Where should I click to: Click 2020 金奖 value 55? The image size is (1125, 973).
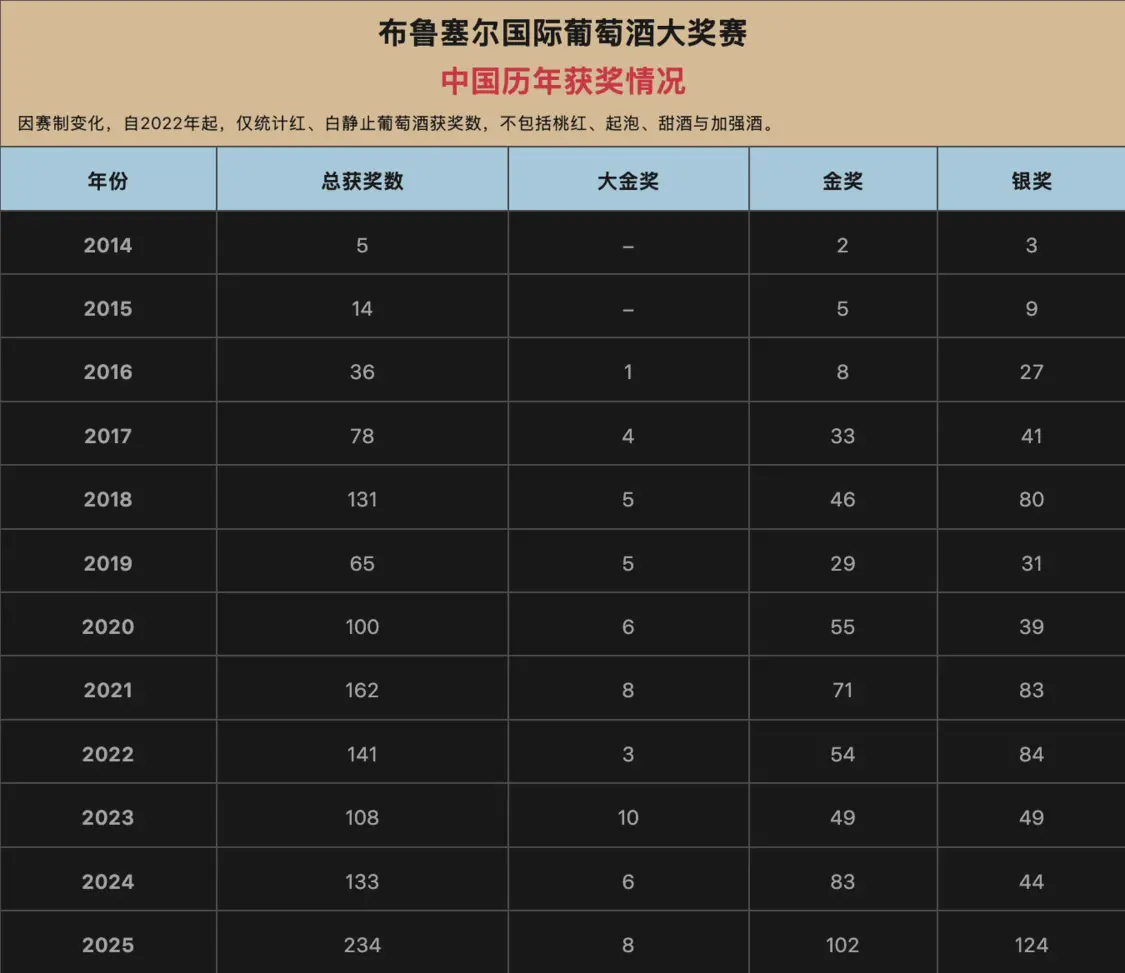[x=842, y=626]
